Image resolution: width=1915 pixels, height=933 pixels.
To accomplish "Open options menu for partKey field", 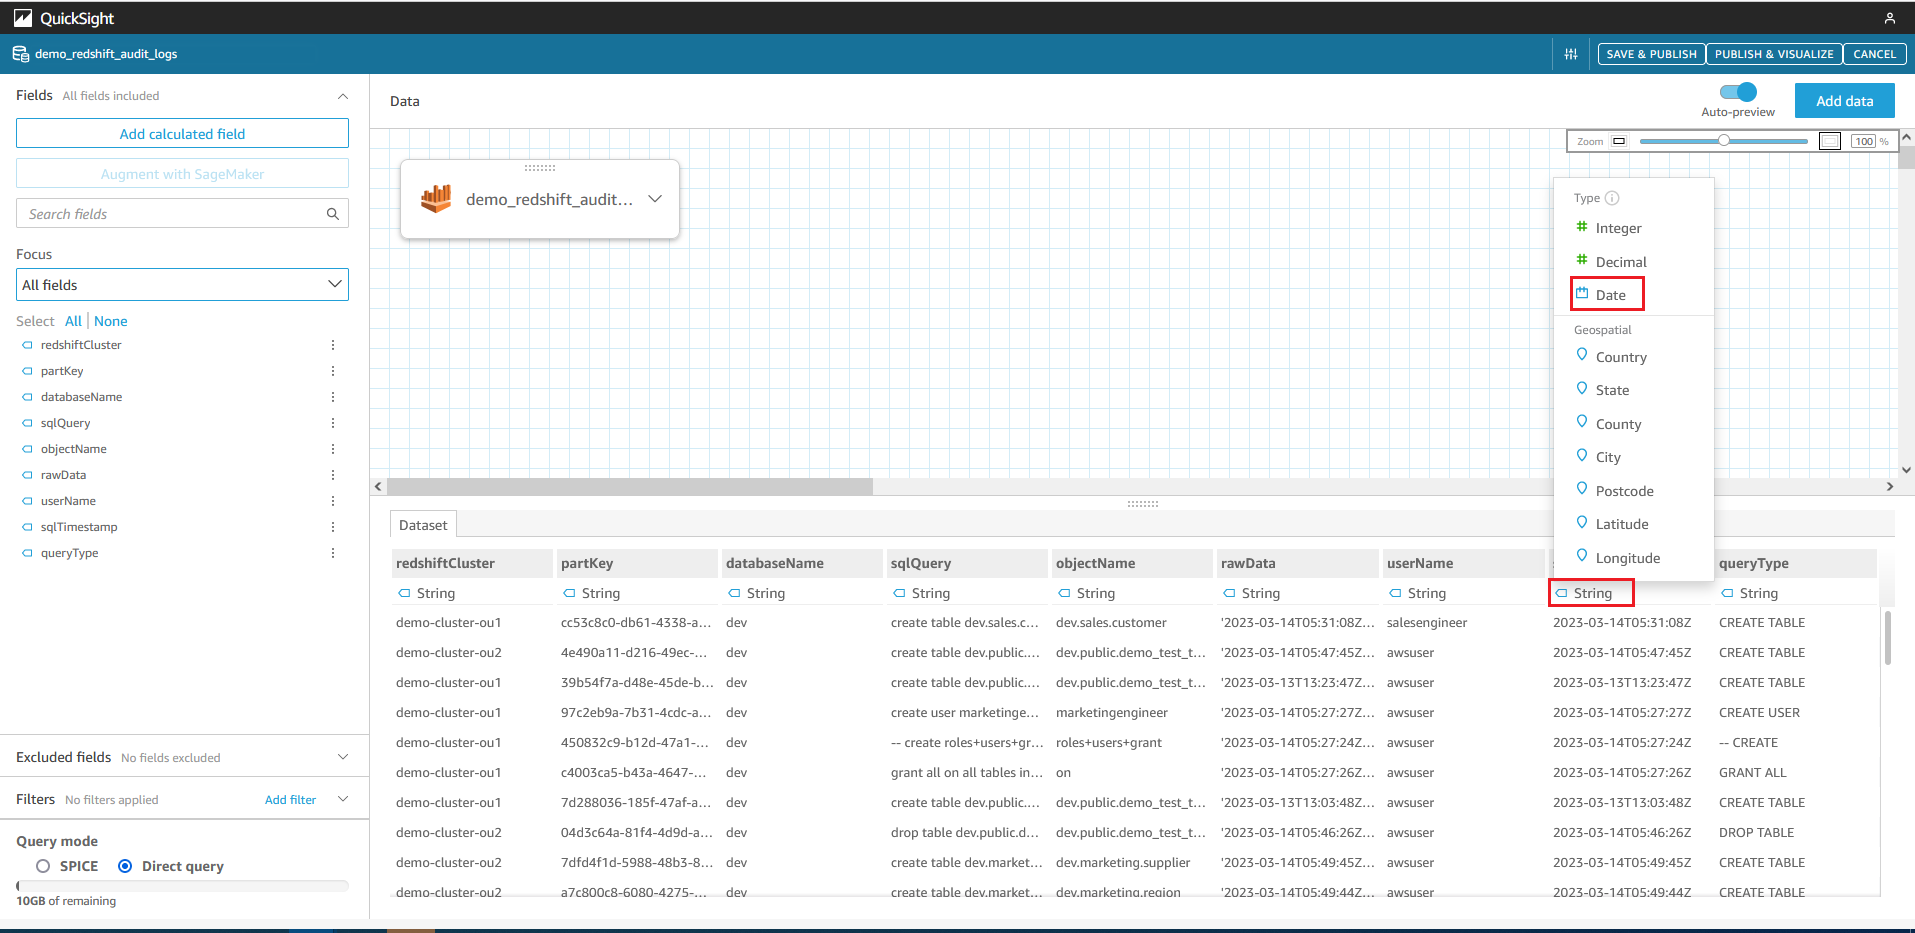I will coord(333,371).
